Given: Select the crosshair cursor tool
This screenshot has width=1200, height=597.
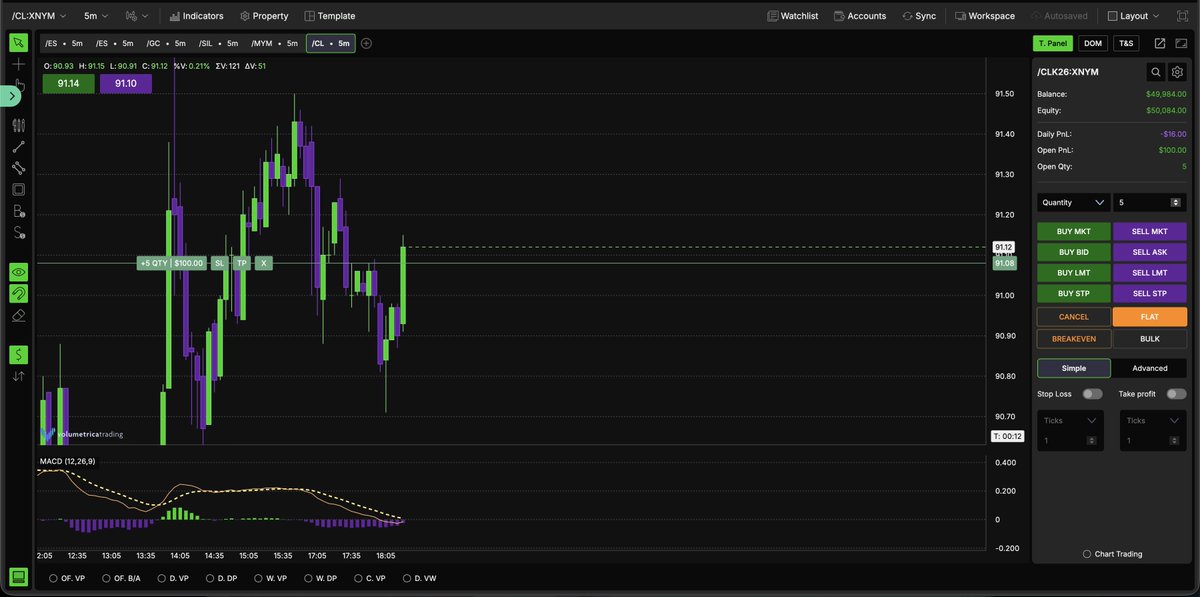Looking at the screenshot, I should pyautogui.click(x=18, y=64).
